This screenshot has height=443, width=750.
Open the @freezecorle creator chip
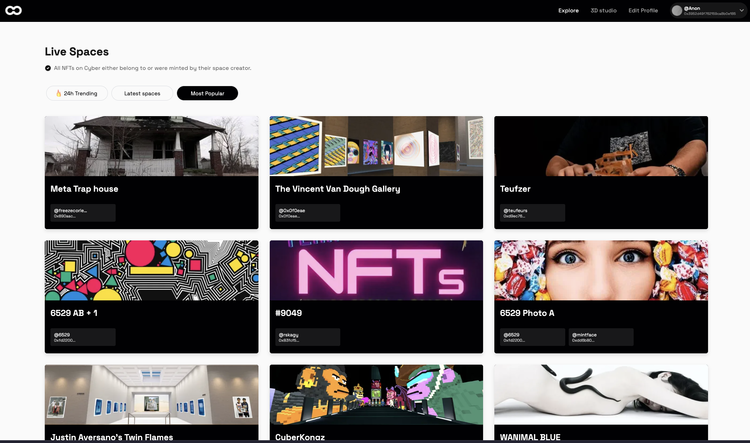pyautogui.click(x=83, y=213)
